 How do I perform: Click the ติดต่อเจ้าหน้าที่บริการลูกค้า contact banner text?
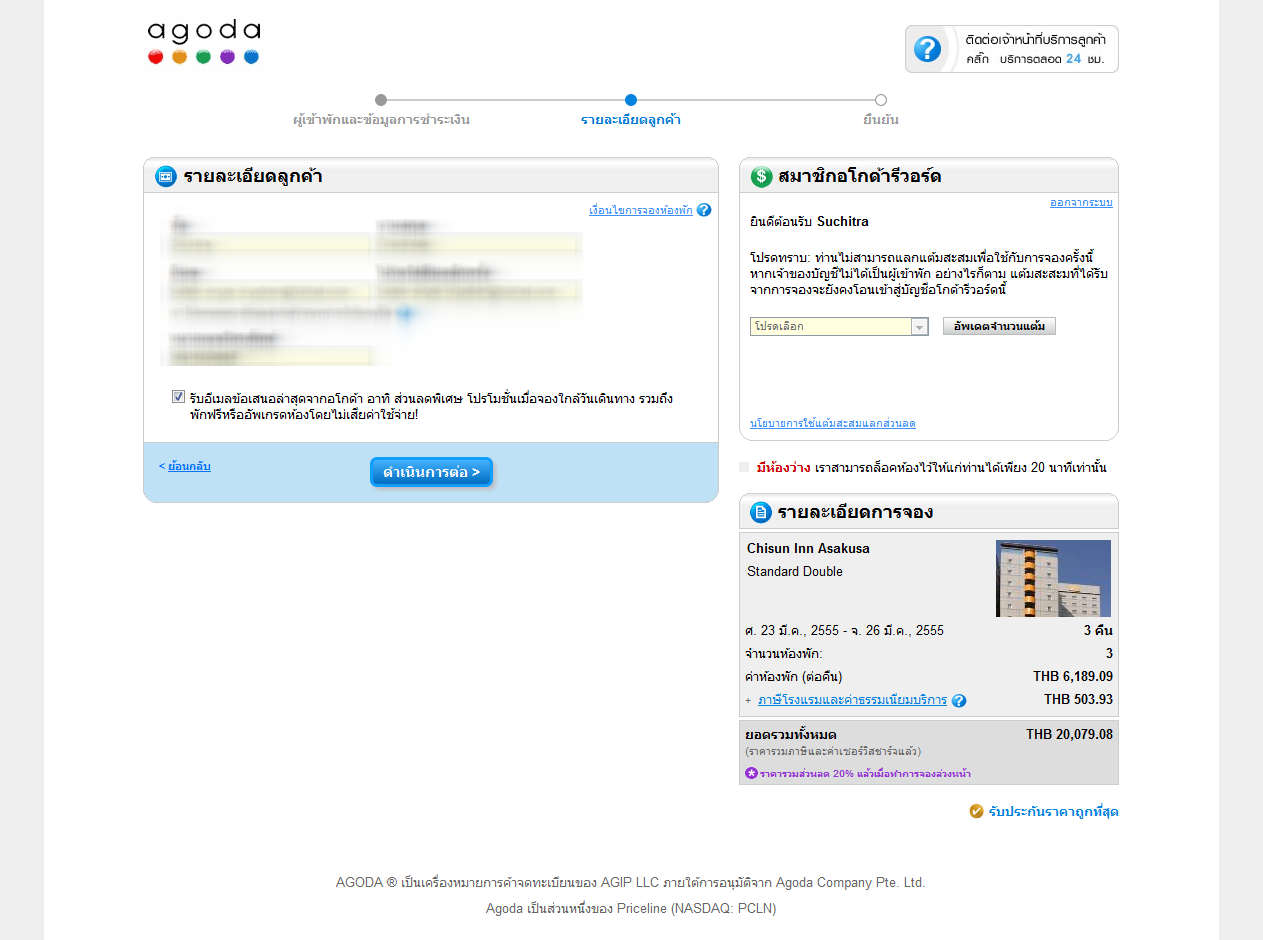coord(1036,39)
